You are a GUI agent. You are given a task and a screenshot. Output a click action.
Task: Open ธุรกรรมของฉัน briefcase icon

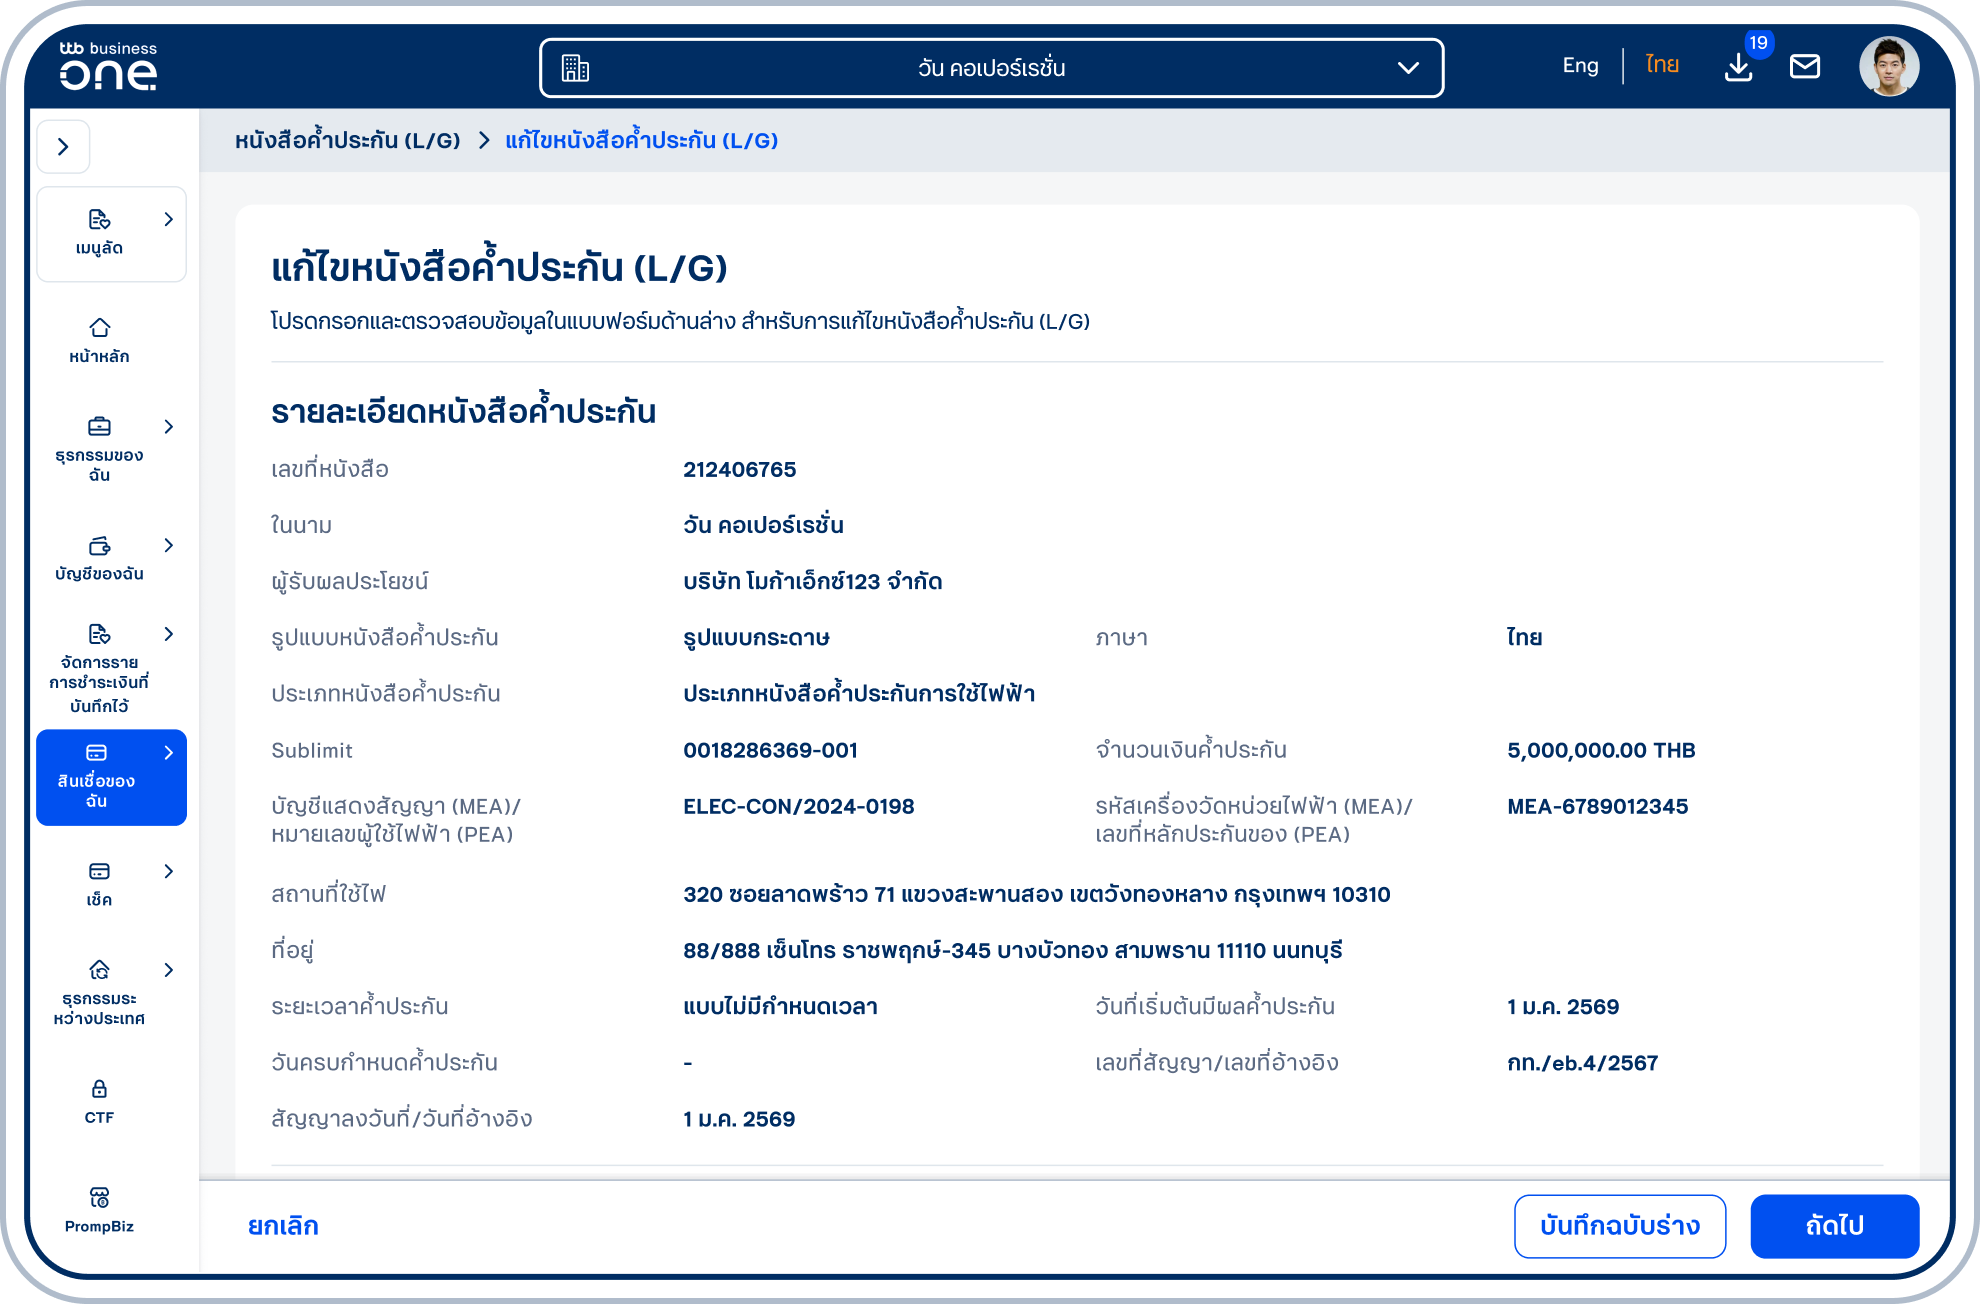(99, 427)
